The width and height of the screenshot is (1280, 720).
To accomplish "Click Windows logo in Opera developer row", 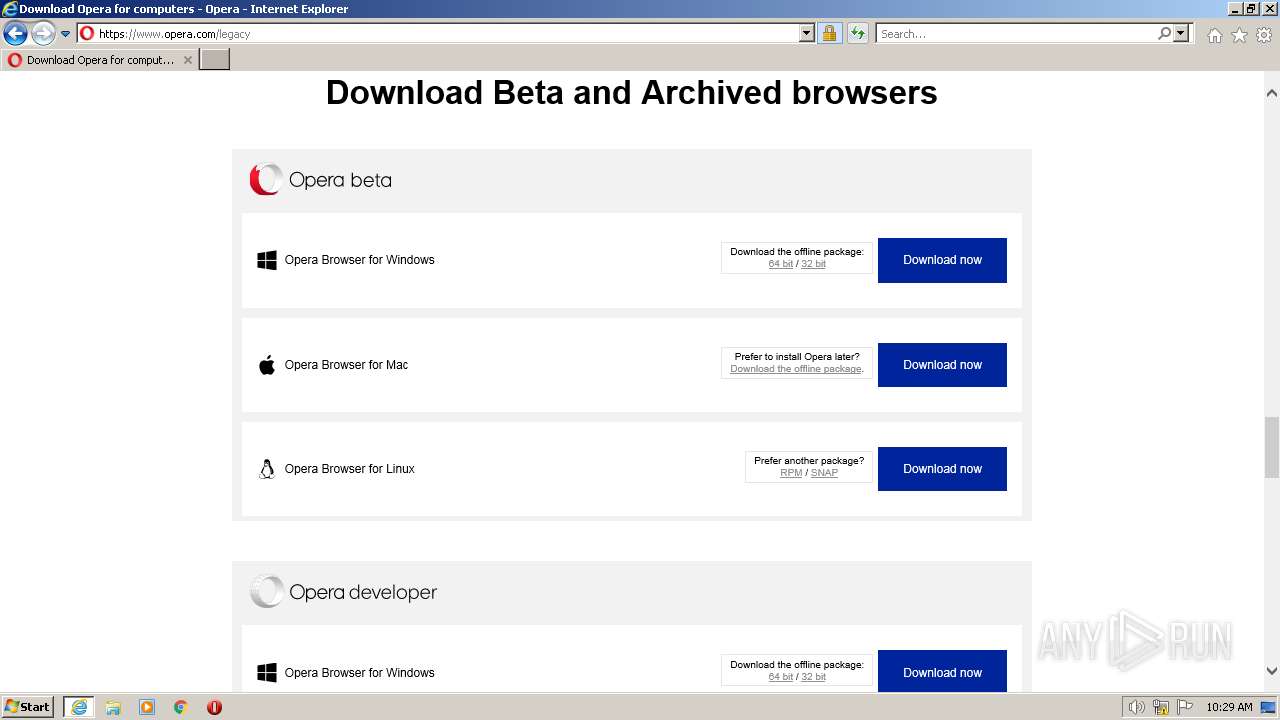I will [x=267, y=673].
